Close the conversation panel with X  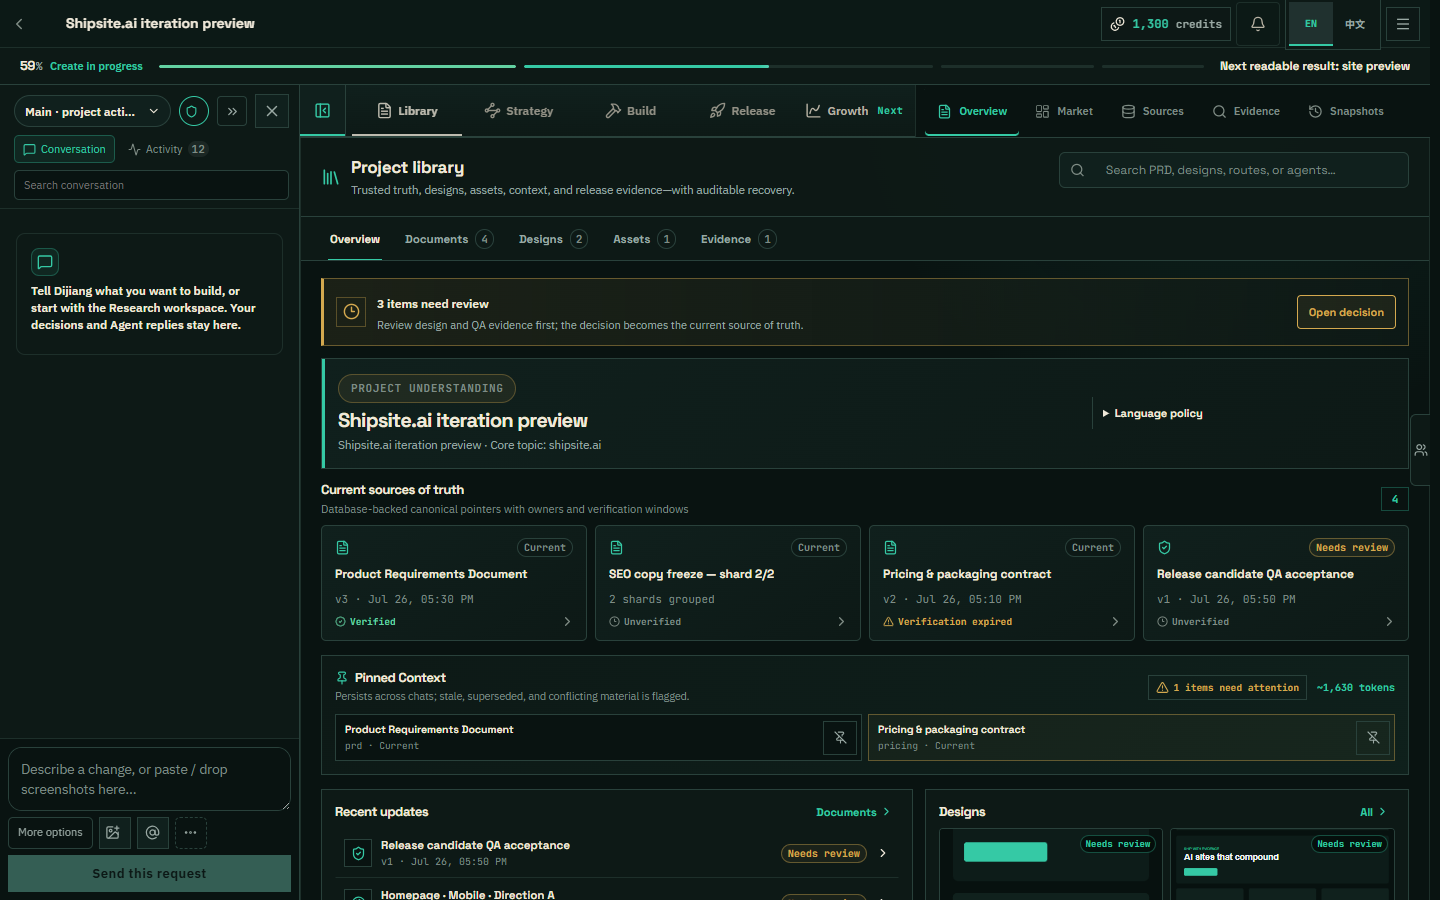tap(272, 111)
